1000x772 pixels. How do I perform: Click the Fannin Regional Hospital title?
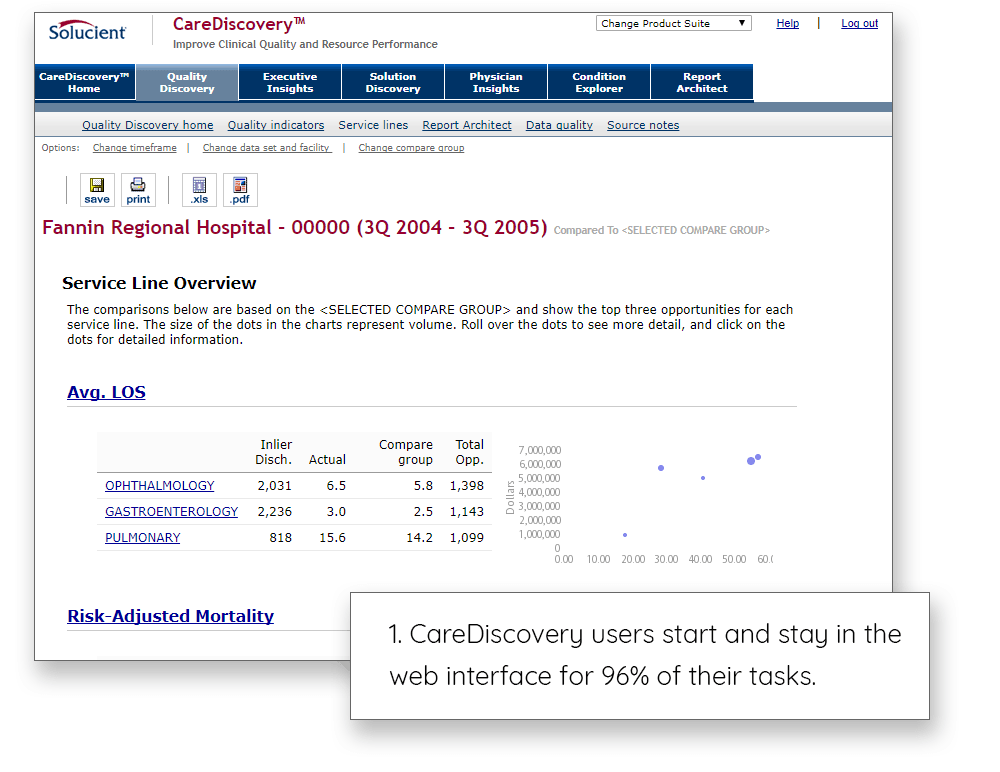pos(295,228)
